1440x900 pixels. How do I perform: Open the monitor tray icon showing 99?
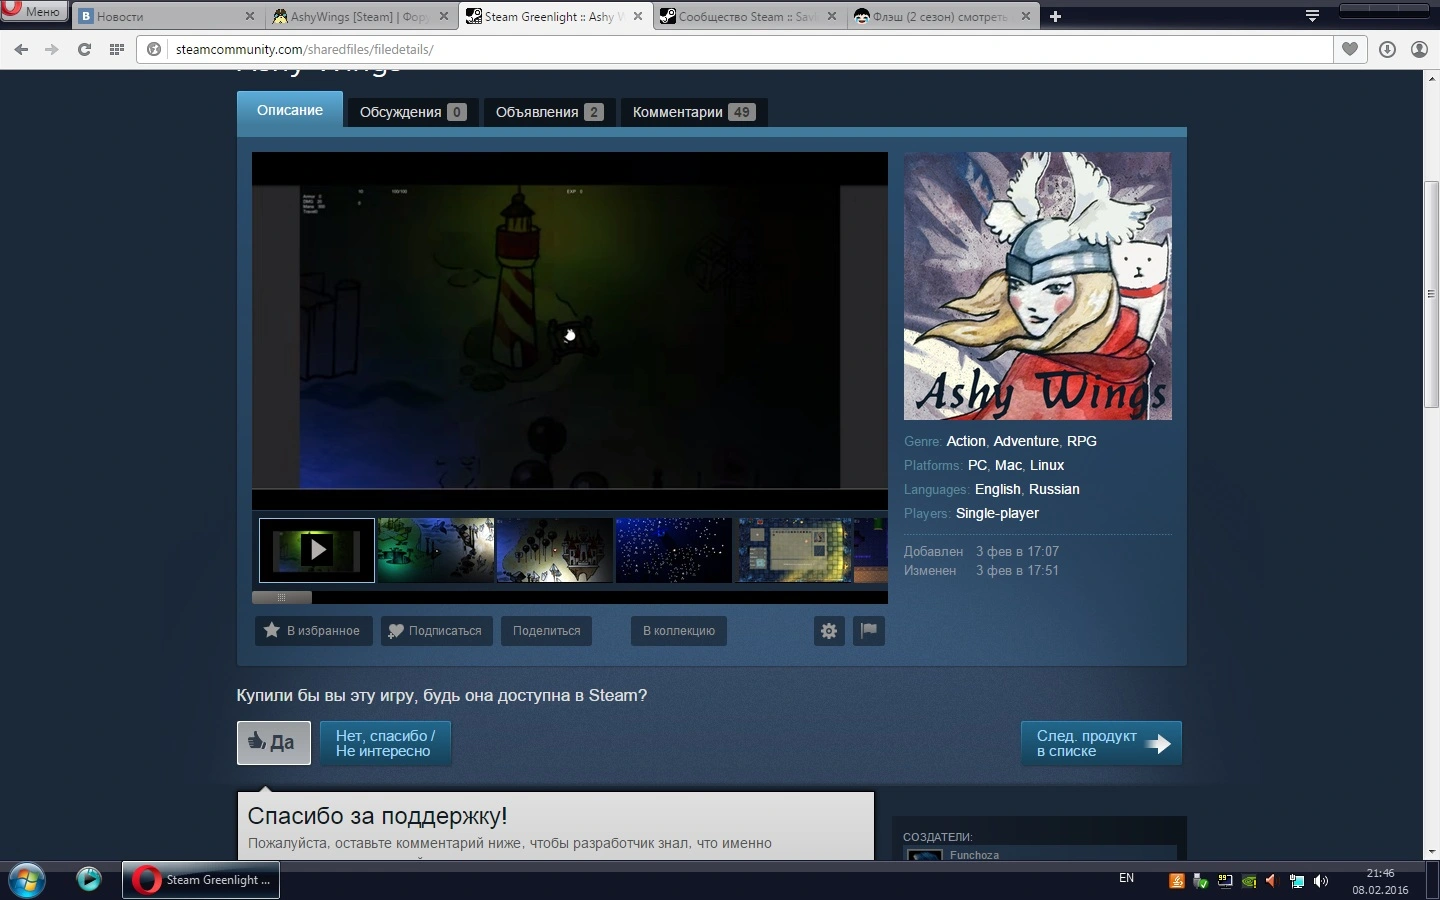coord(1225,881)
